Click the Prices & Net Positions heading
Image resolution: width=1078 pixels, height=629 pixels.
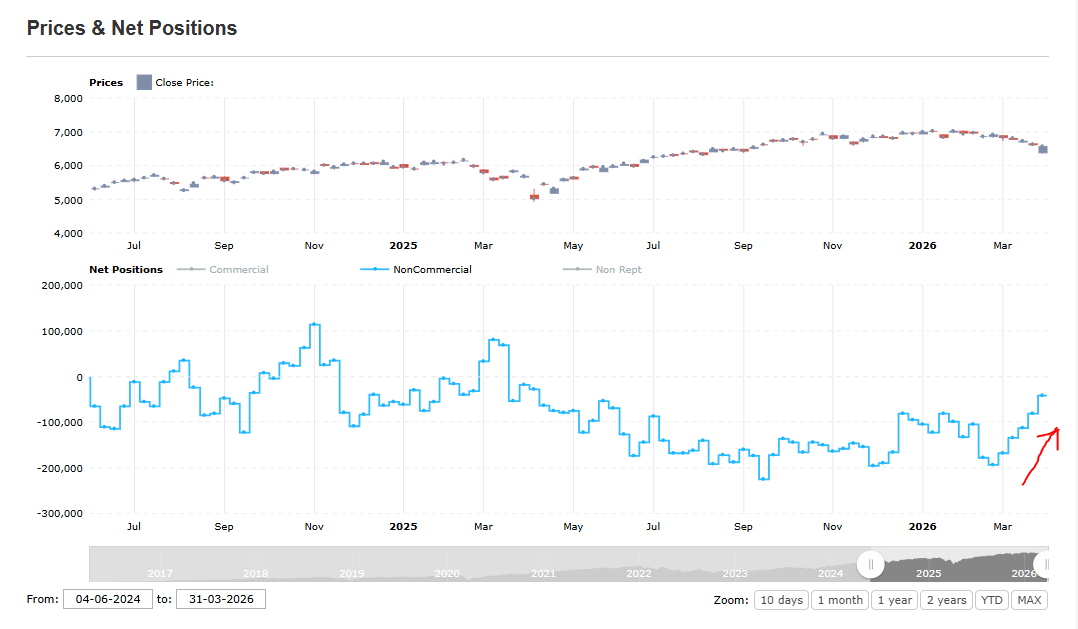[x=132, y=28]
